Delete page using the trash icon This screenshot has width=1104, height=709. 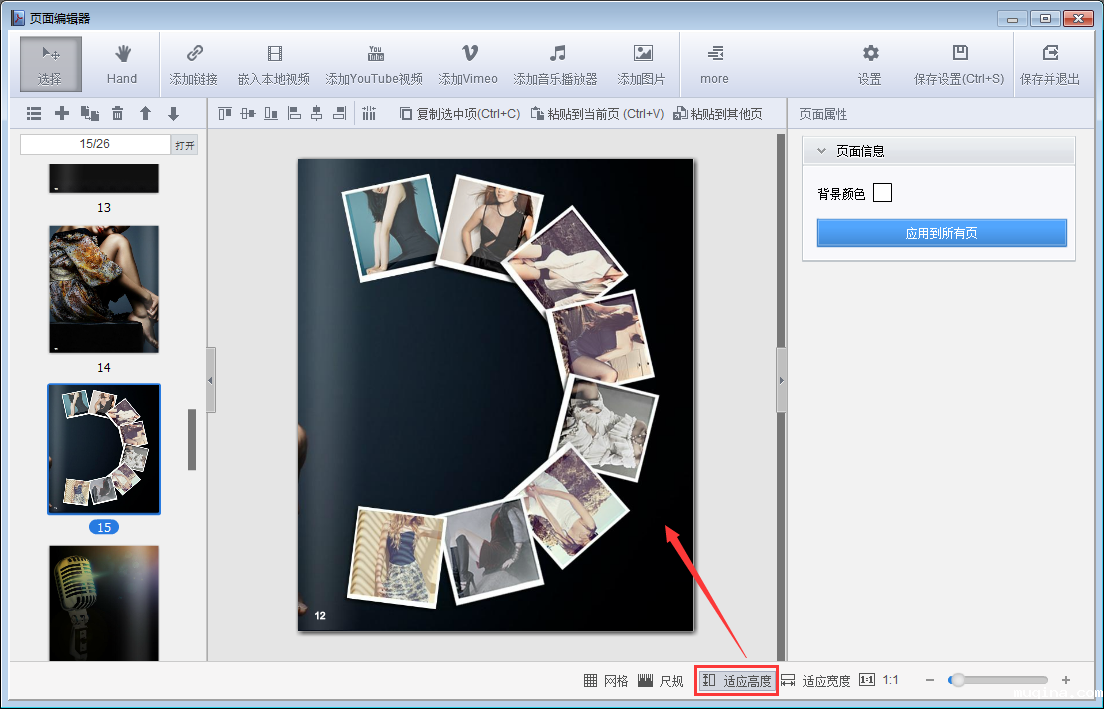117,114
